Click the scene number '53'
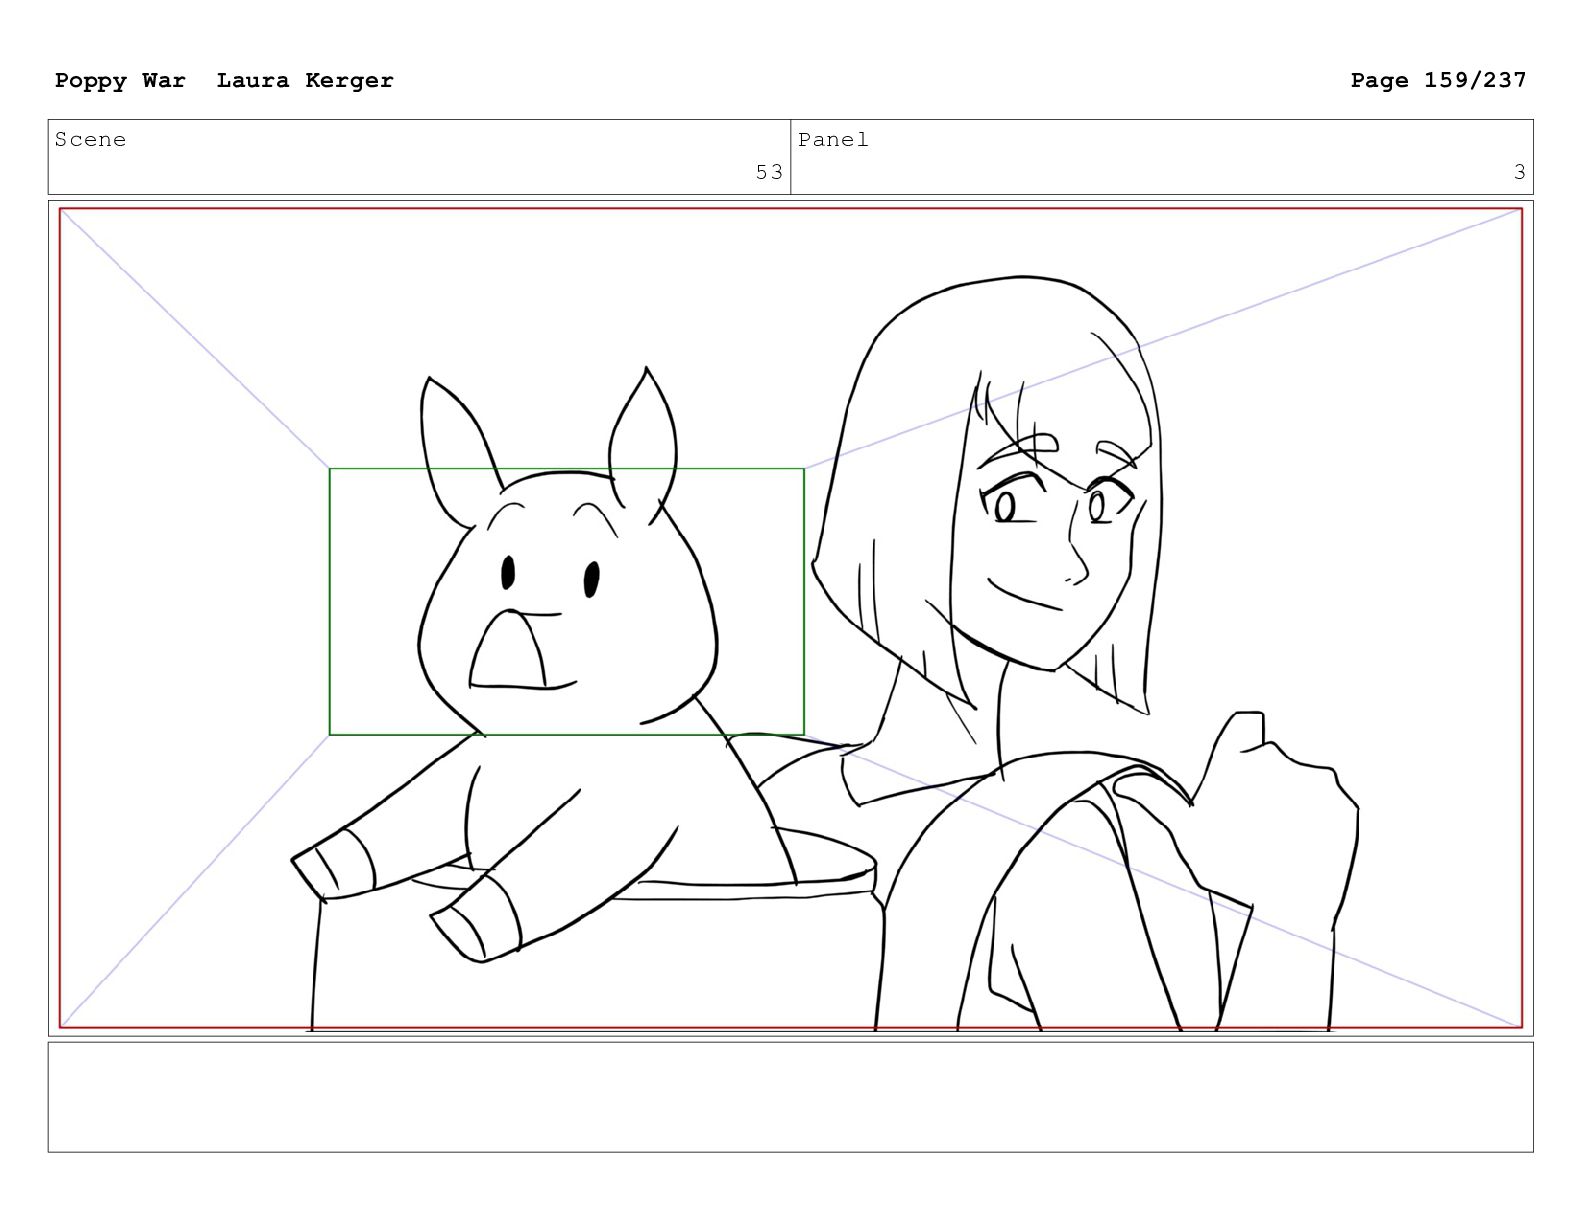 769,173
